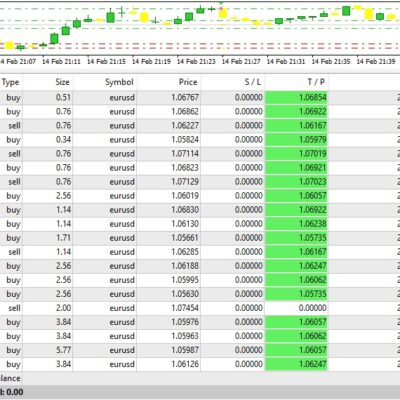Select the sell order priced 1.06285
Screen dimensions: 400x400
point(200,252)
